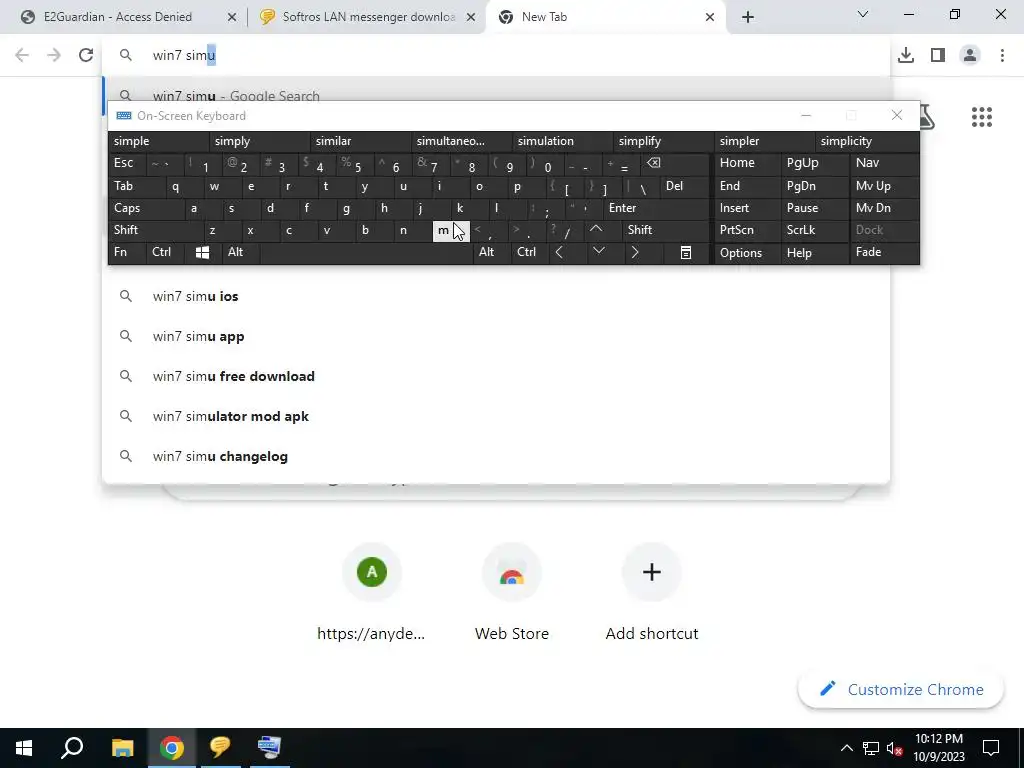This screenshot has height=768, width=1024.
Task: Open Chrome three-dot menu
Action: coord(1002,55)
